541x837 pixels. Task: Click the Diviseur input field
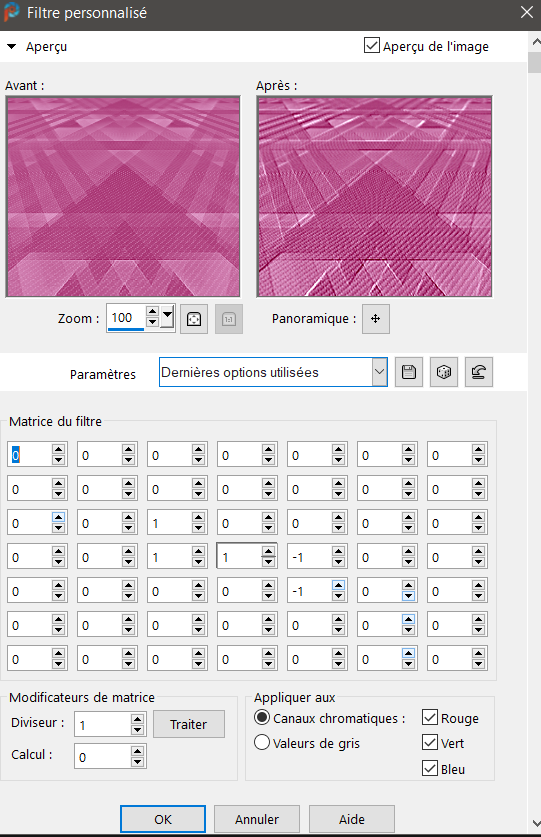click(x=103, y=725)
